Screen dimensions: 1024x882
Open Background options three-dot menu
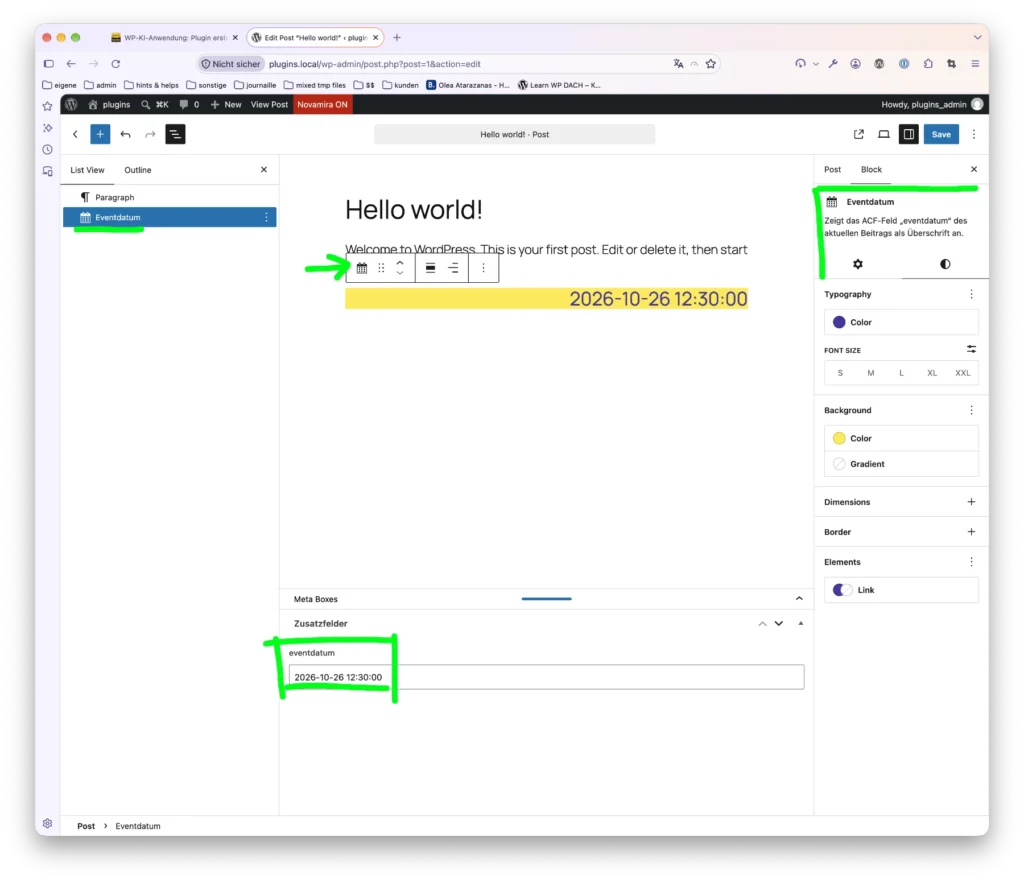point(971,410)
